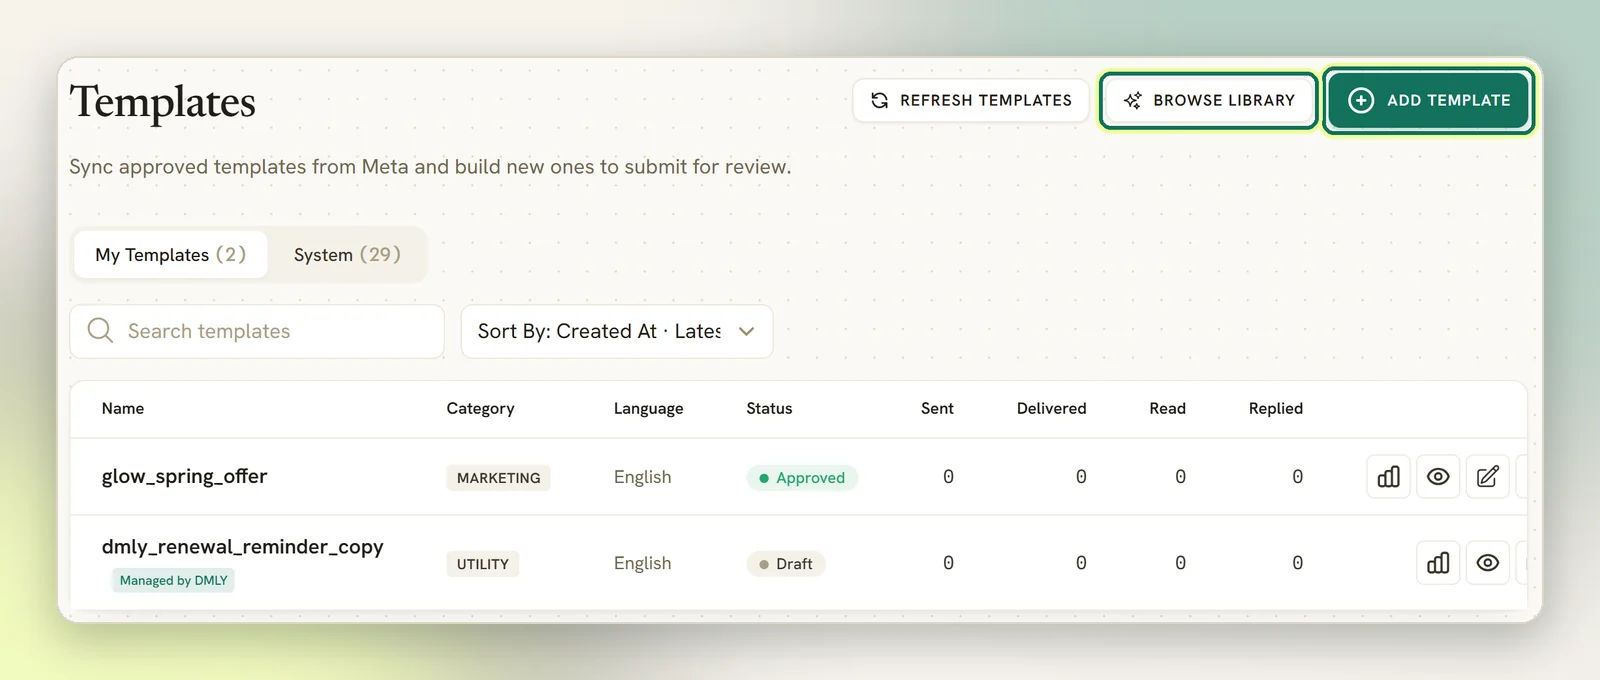
Task: Click English language in dmly_renewal_reminder_copy row
Action: point(642,563)
